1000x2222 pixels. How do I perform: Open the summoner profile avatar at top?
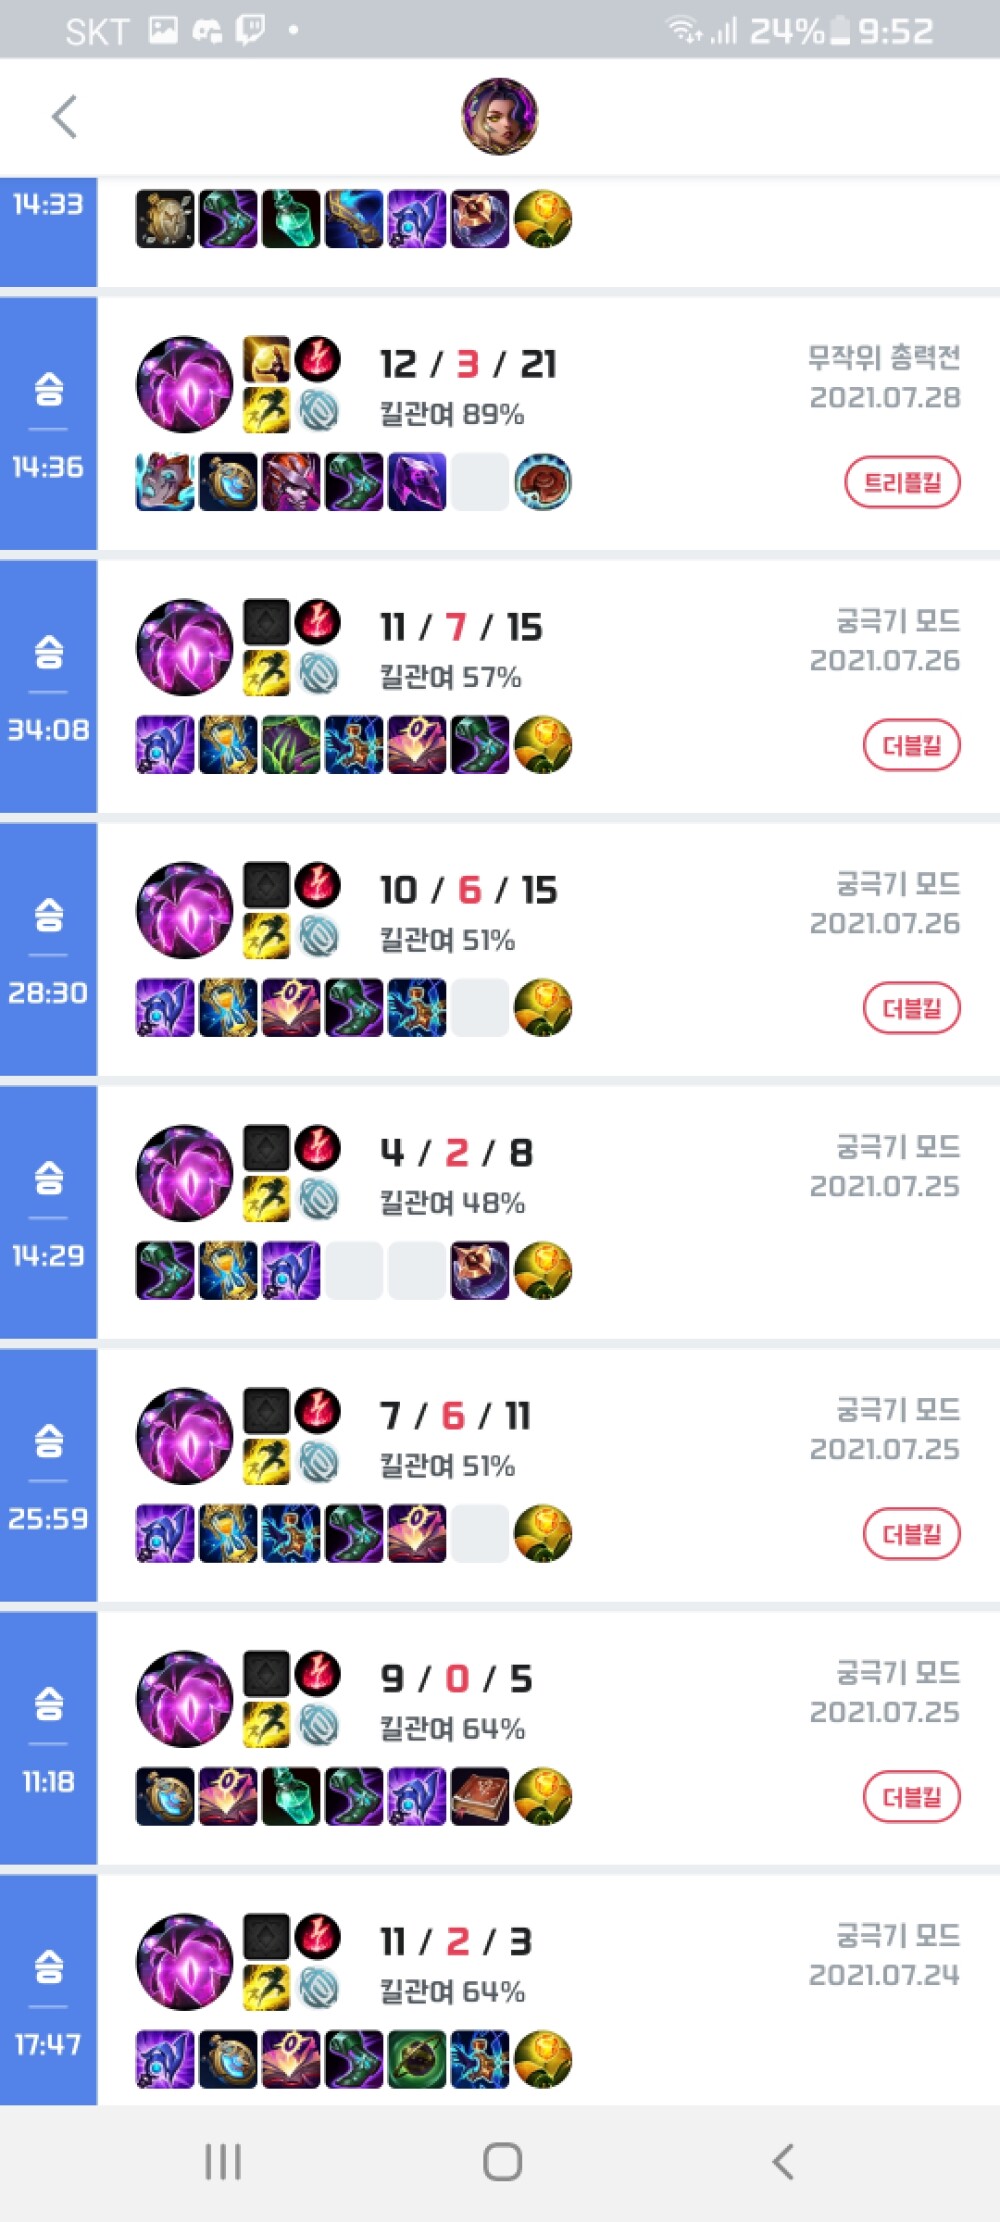[499, 116]
